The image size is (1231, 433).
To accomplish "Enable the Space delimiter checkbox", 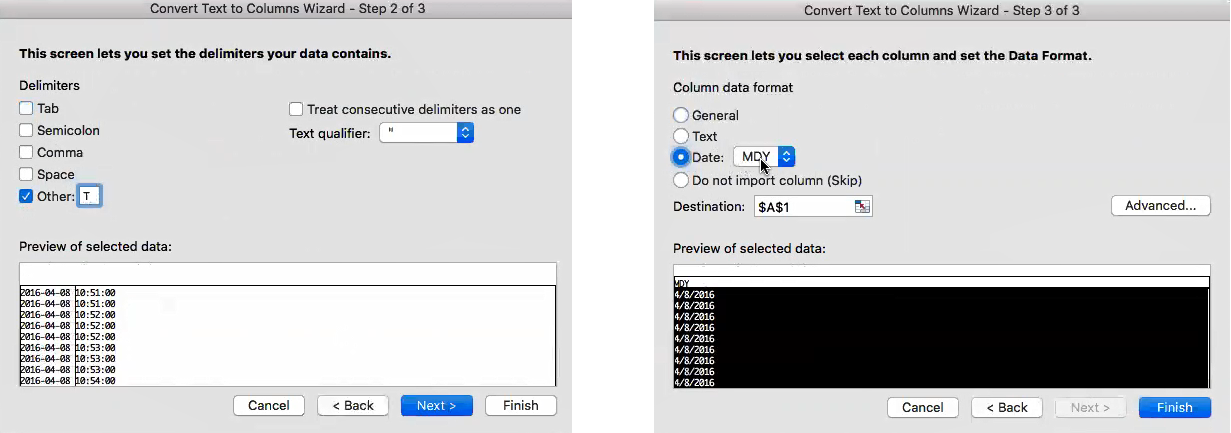I will pyautogui.click(x=26, y=174).
